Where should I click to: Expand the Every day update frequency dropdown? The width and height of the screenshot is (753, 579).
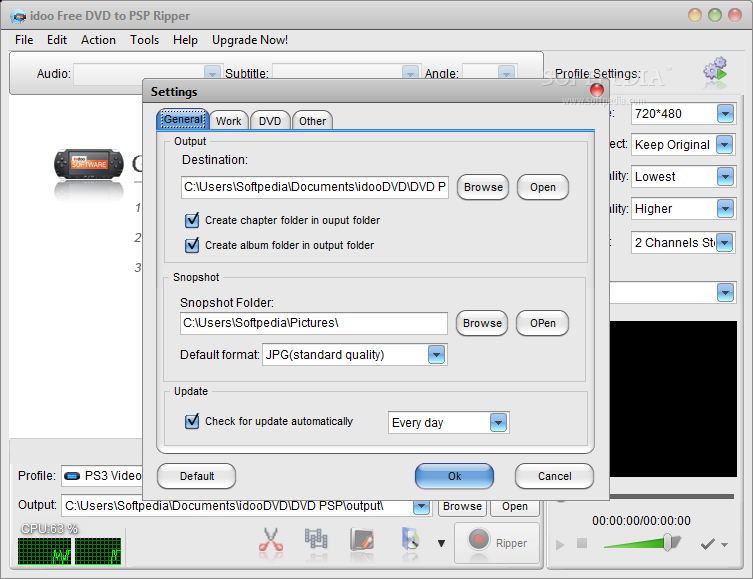click(498, 423)
